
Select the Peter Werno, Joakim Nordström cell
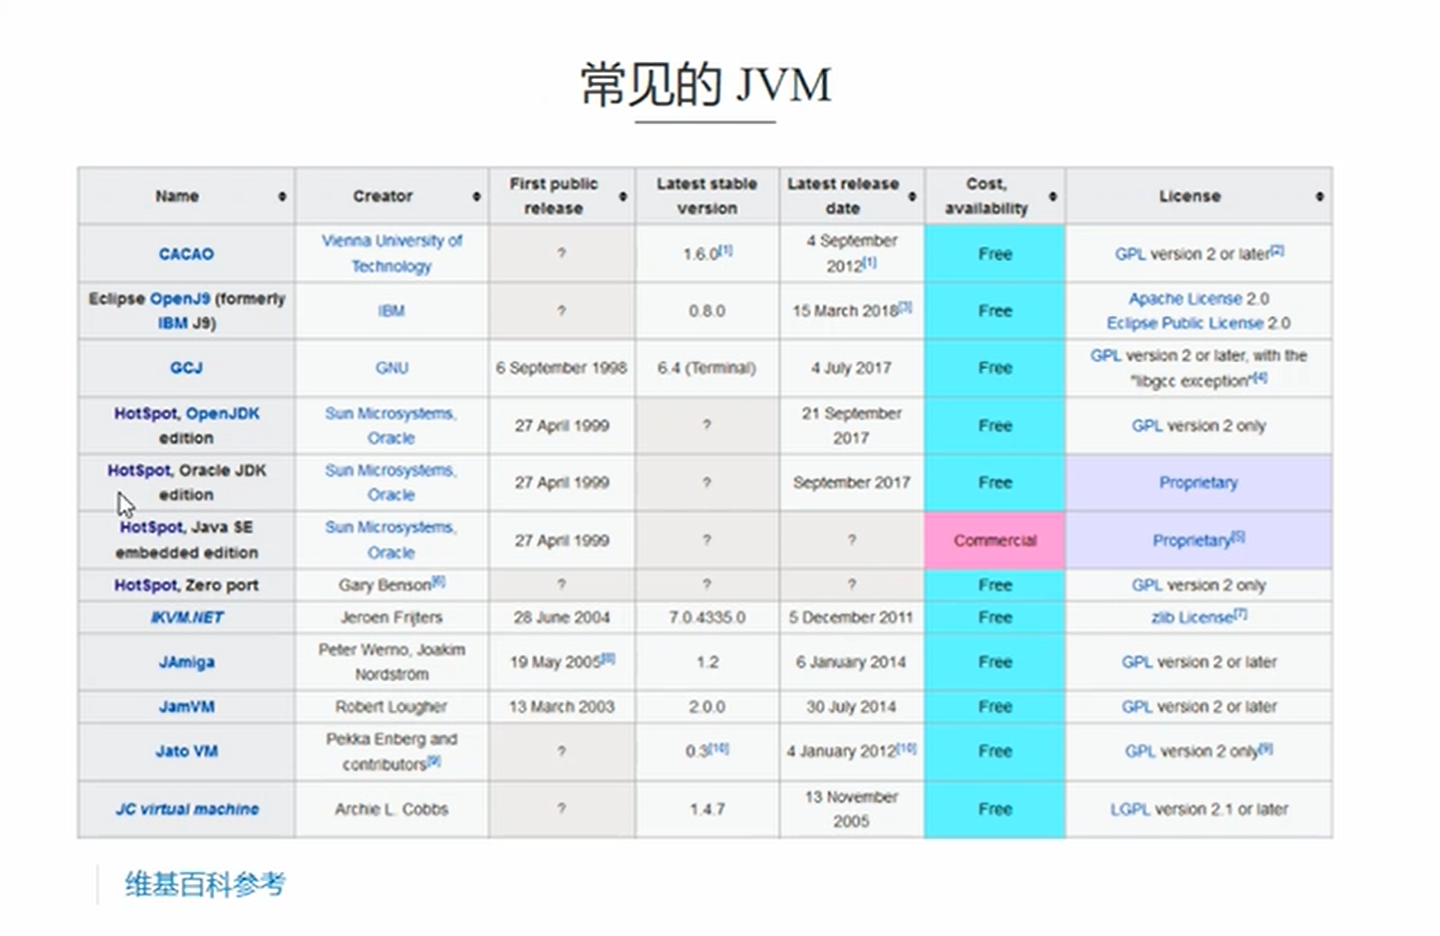pos(392,662)
